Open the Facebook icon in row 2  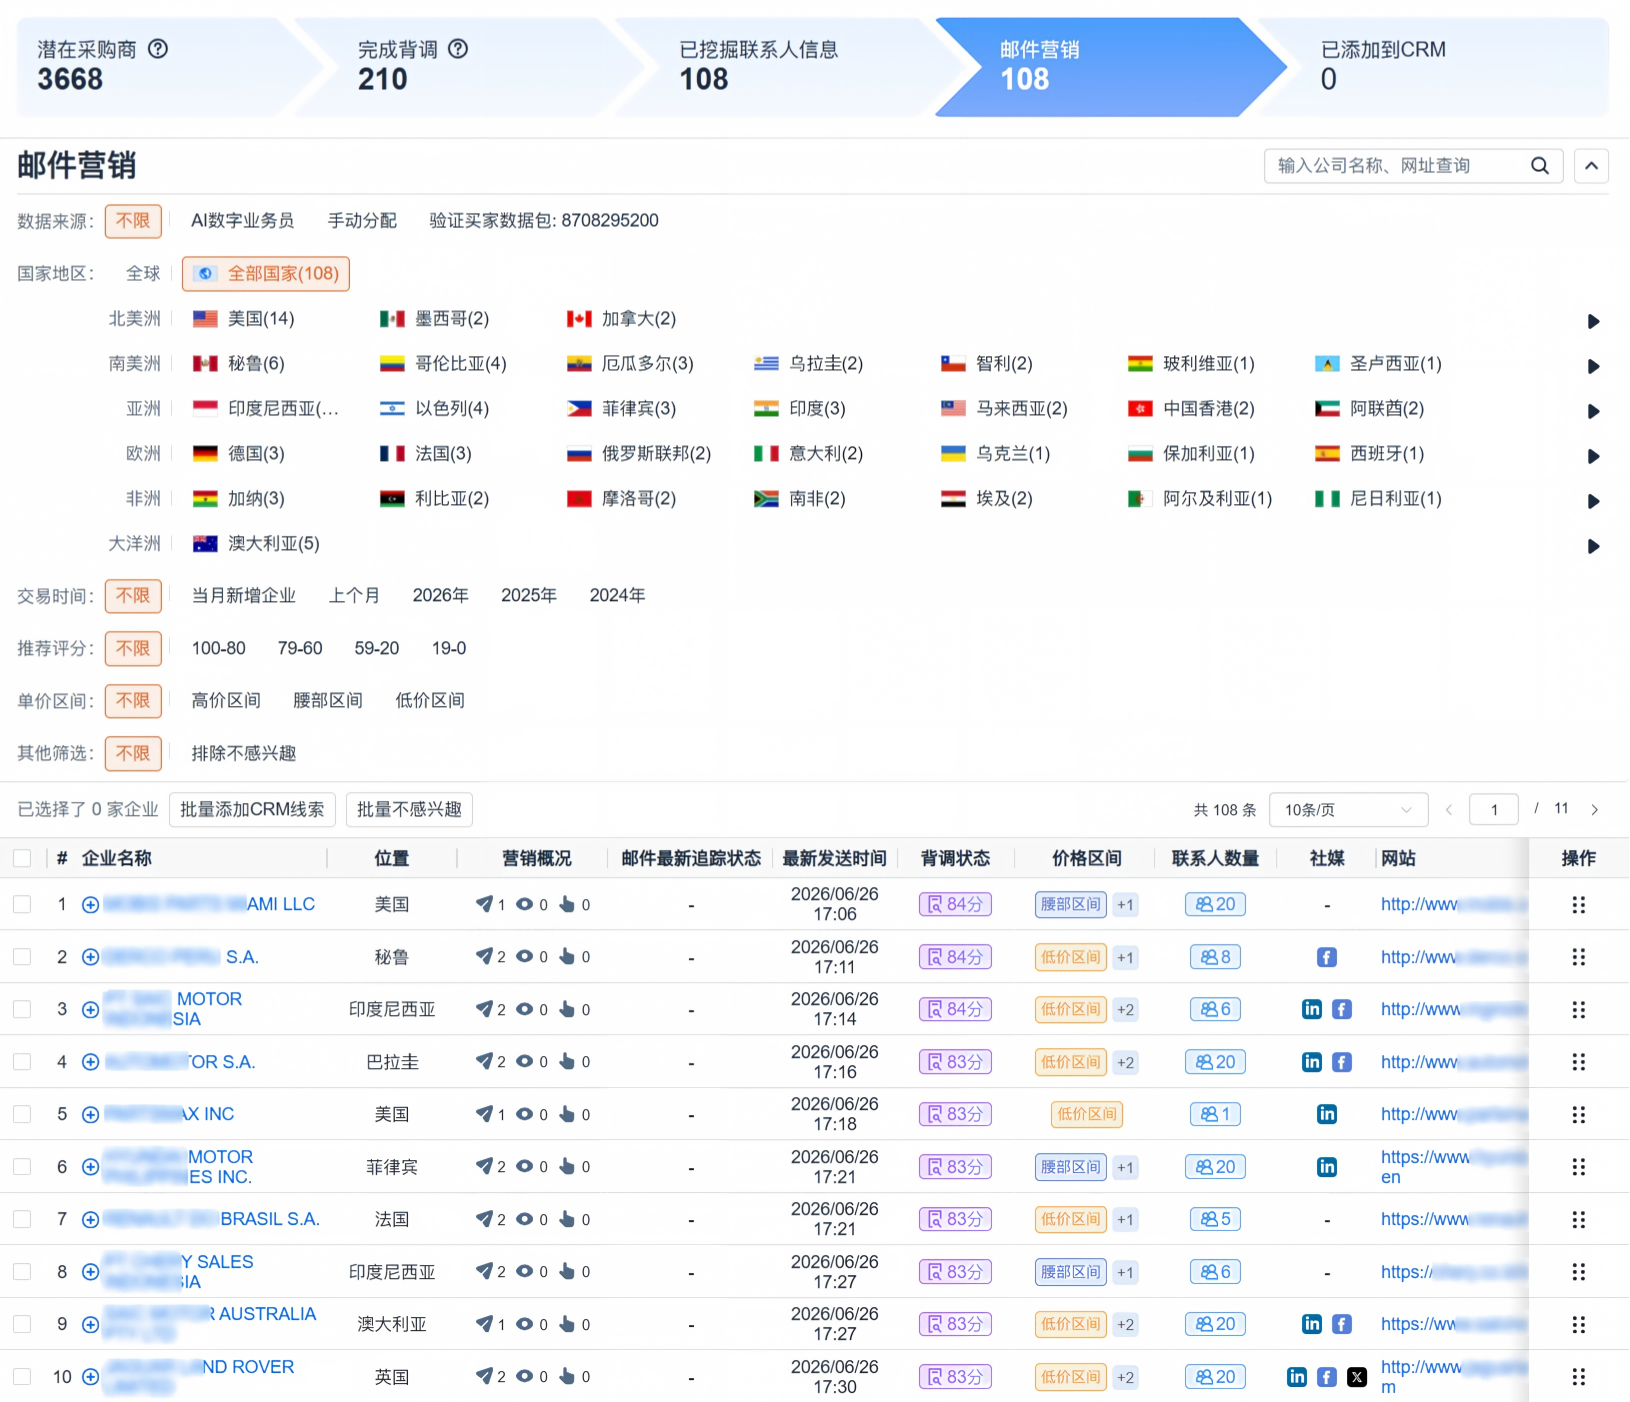(x=1327, y=957)
